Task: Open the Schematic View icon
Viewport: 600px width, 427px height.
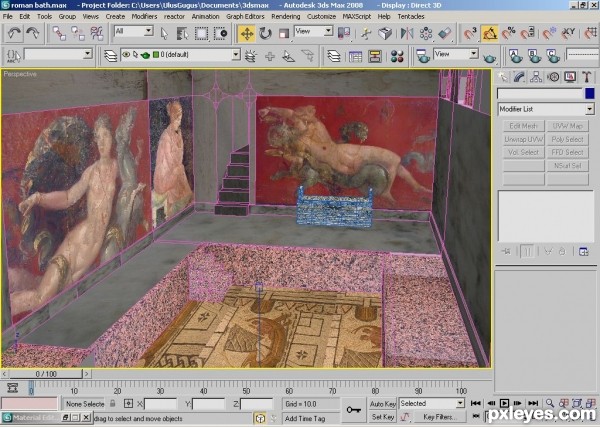Action: 375,56
